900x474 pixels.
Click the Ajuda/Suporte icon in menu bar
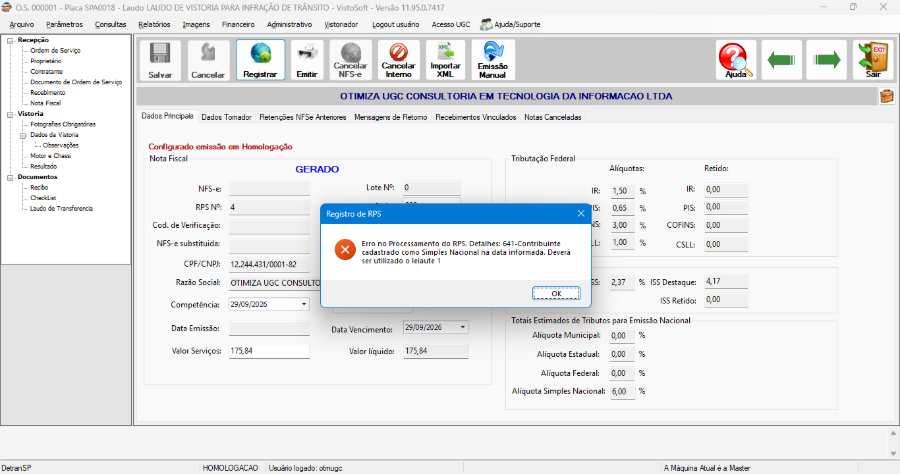pos(486,25)
